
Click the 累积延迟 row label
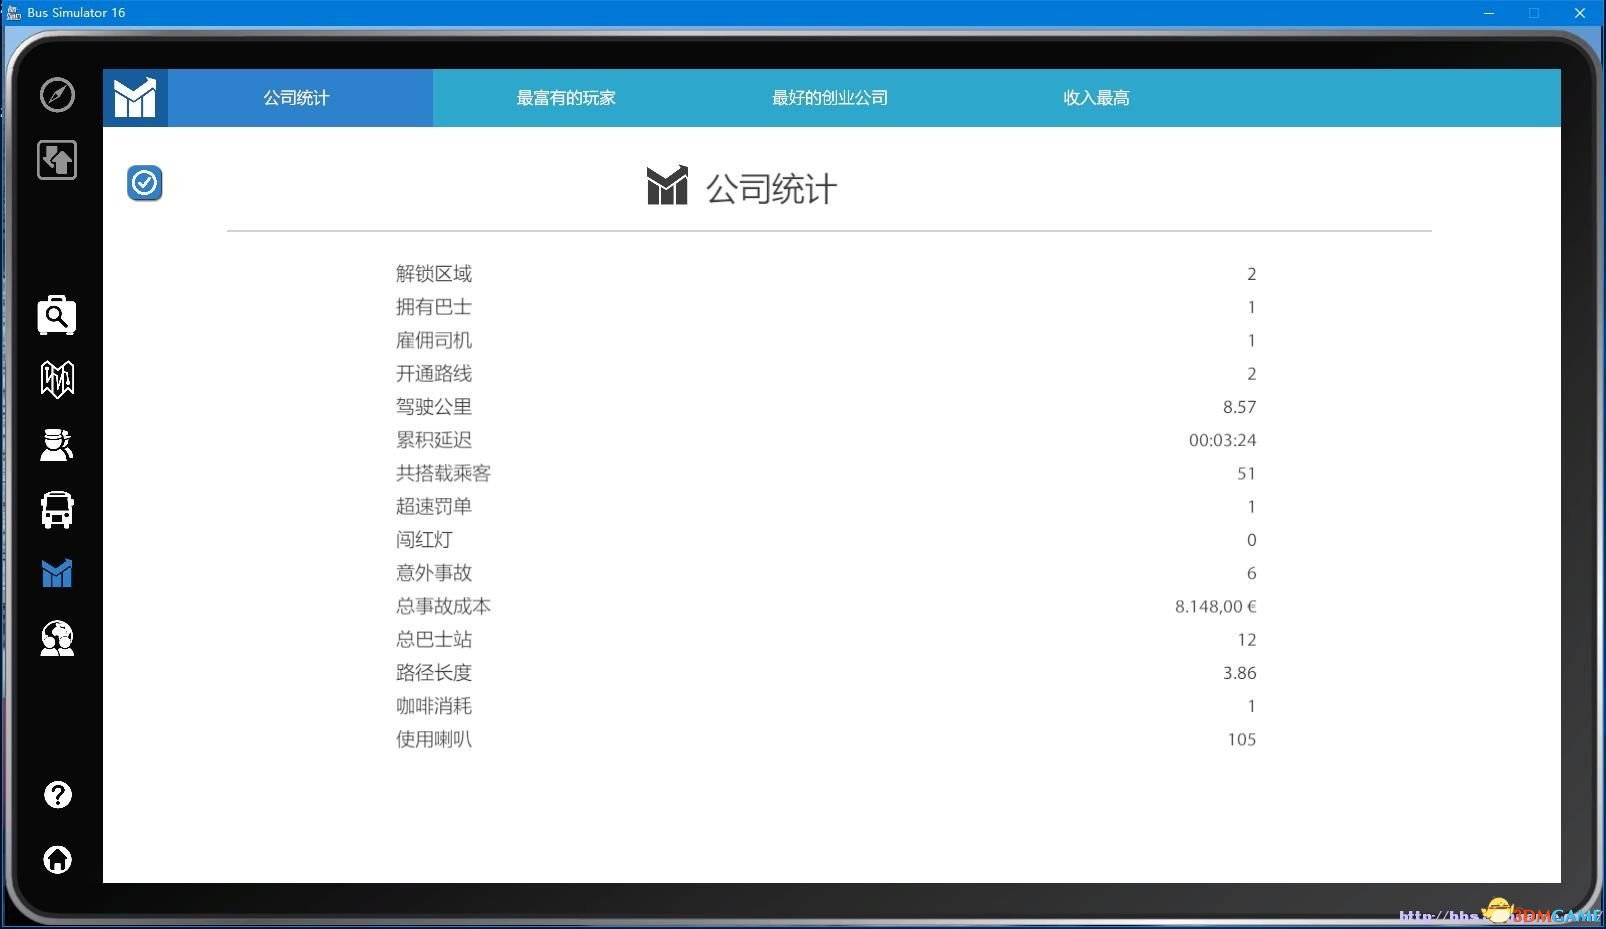coord(434,440)
